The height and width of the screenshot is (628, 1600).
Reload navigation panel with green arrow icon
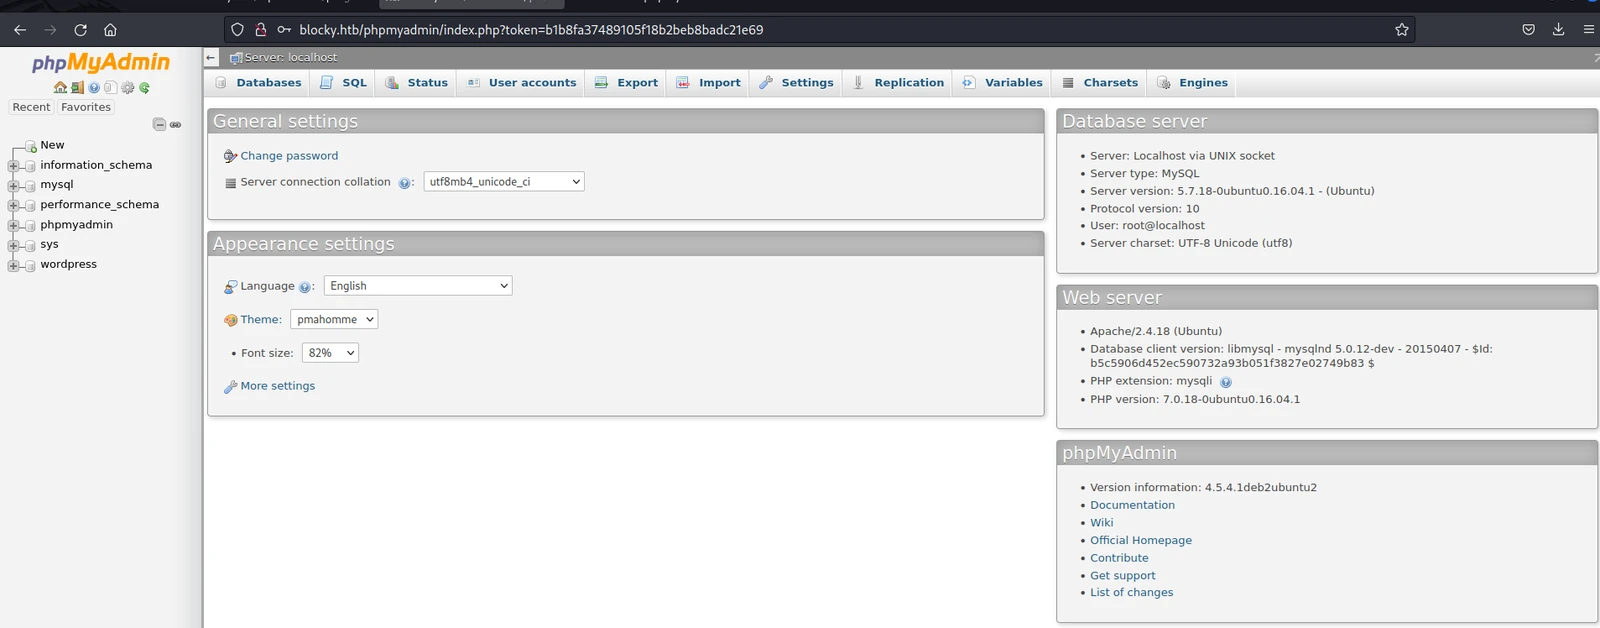pyautogui.click(x=144, y=88)
